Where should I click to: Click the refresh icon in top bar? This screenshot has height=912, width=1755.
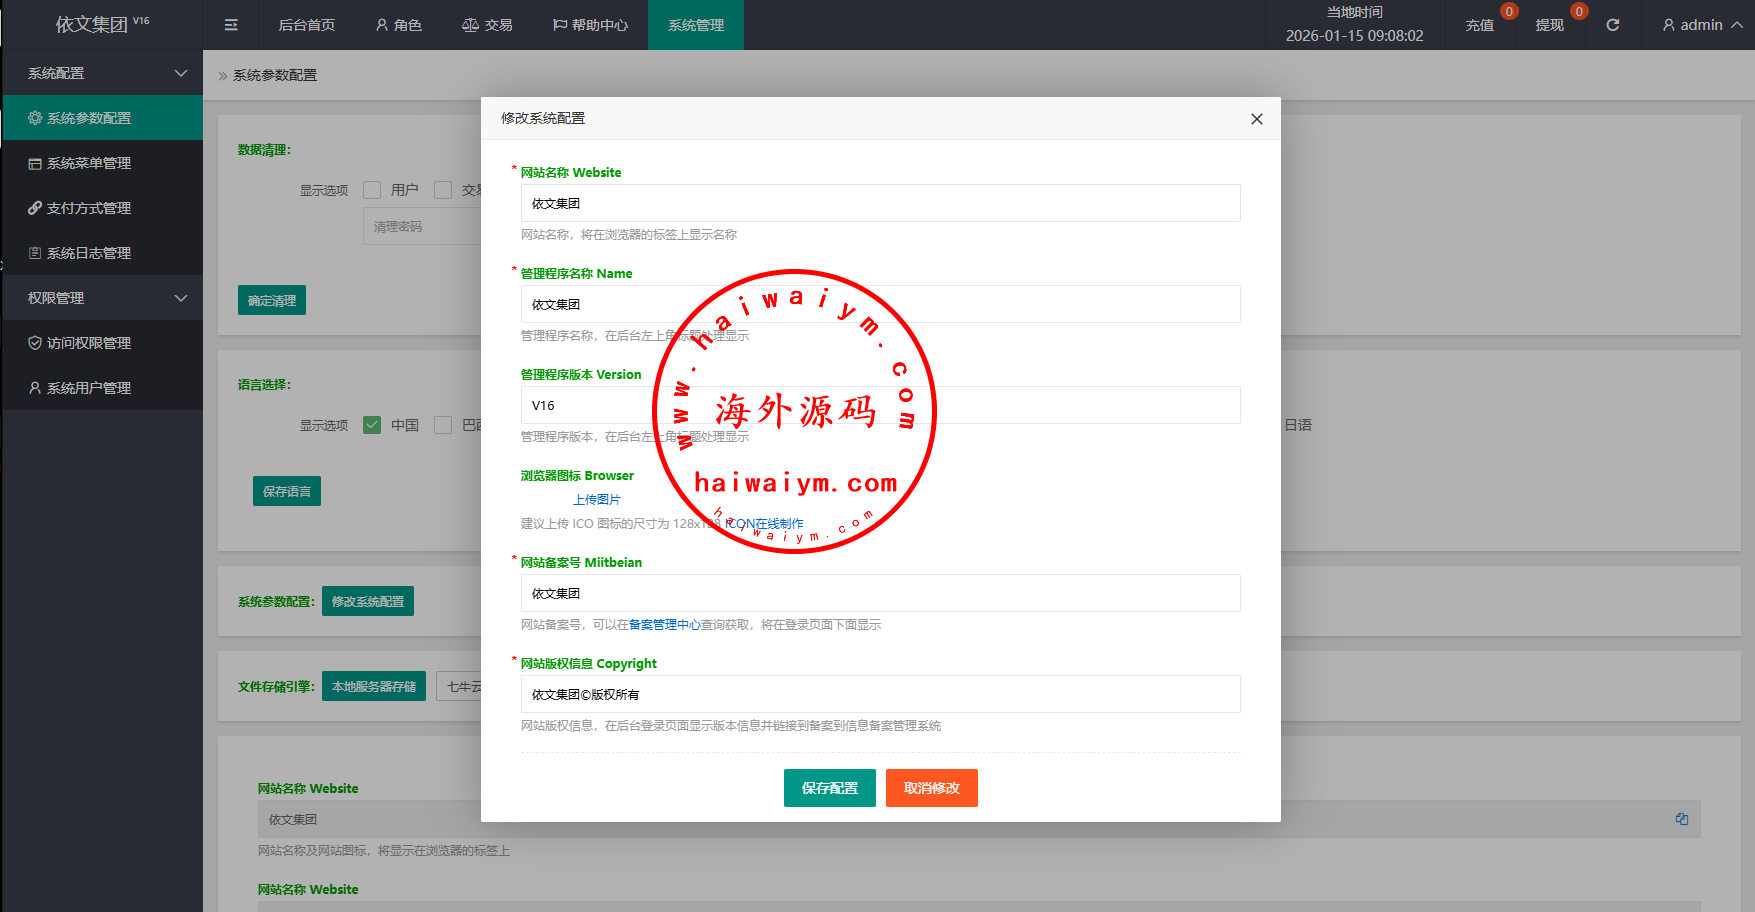pos(1612,25)
